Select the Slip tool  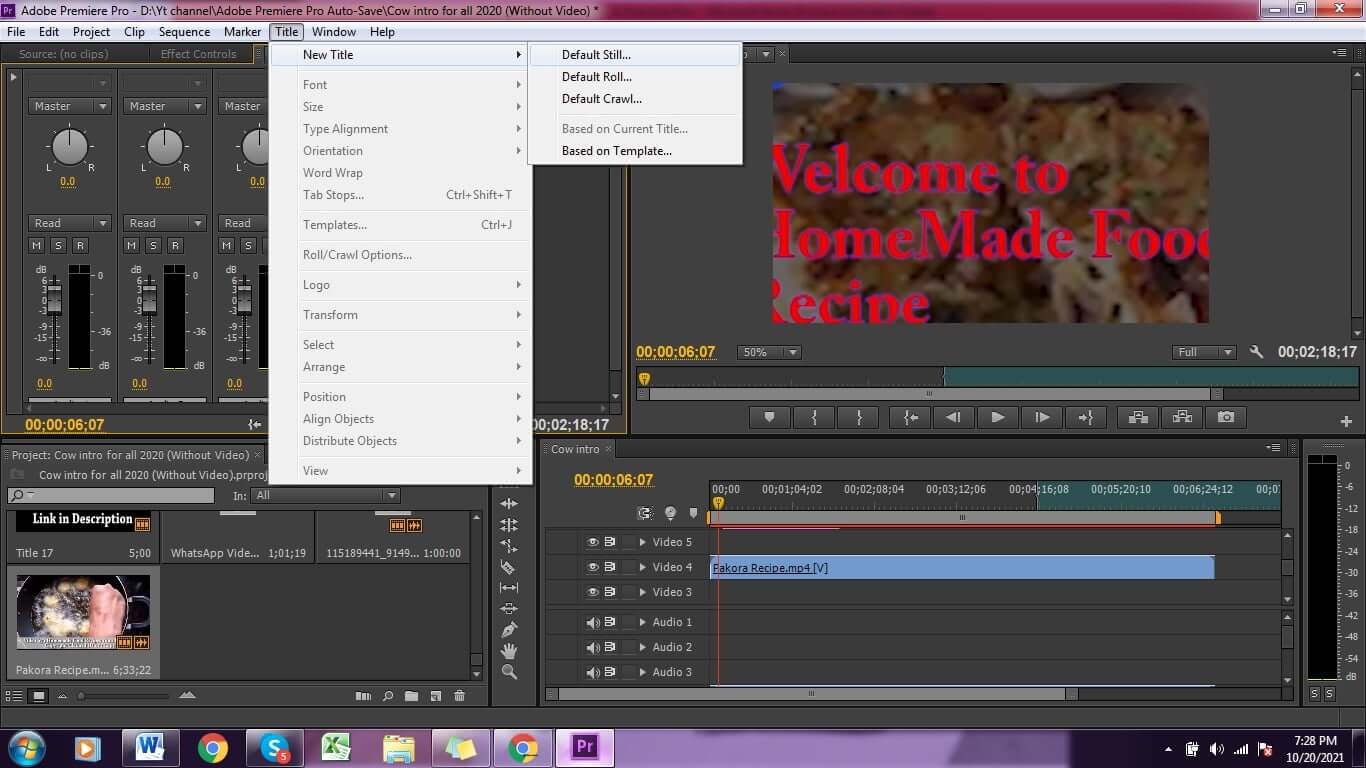coord(509,588)
